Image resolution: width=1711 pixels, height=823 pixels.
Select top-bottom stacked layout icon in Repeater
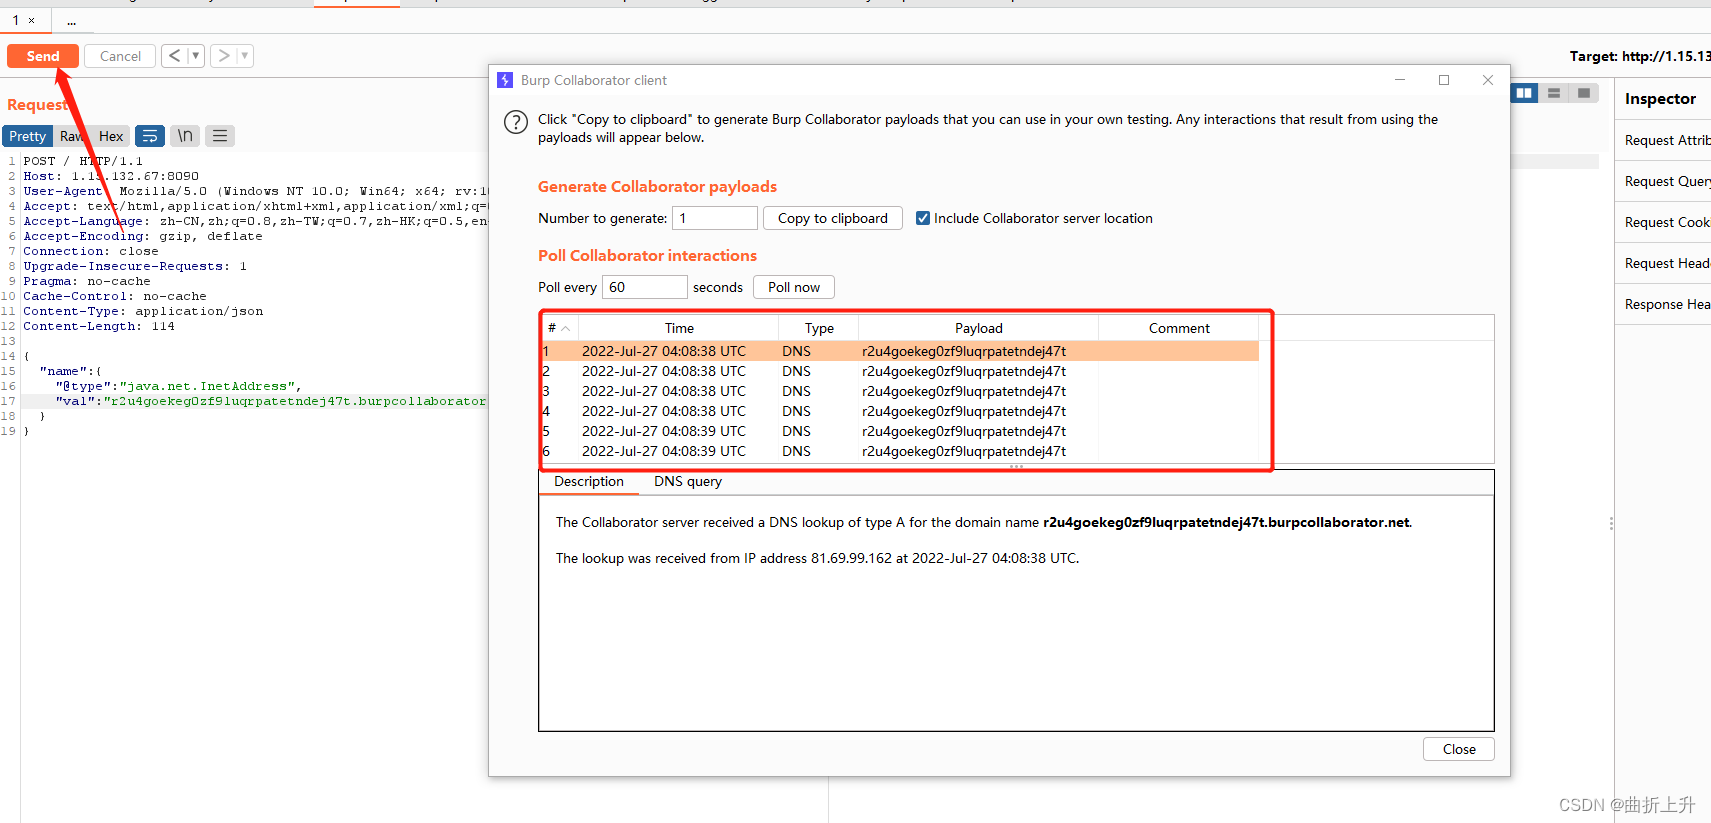click(x=1554, y=93)
